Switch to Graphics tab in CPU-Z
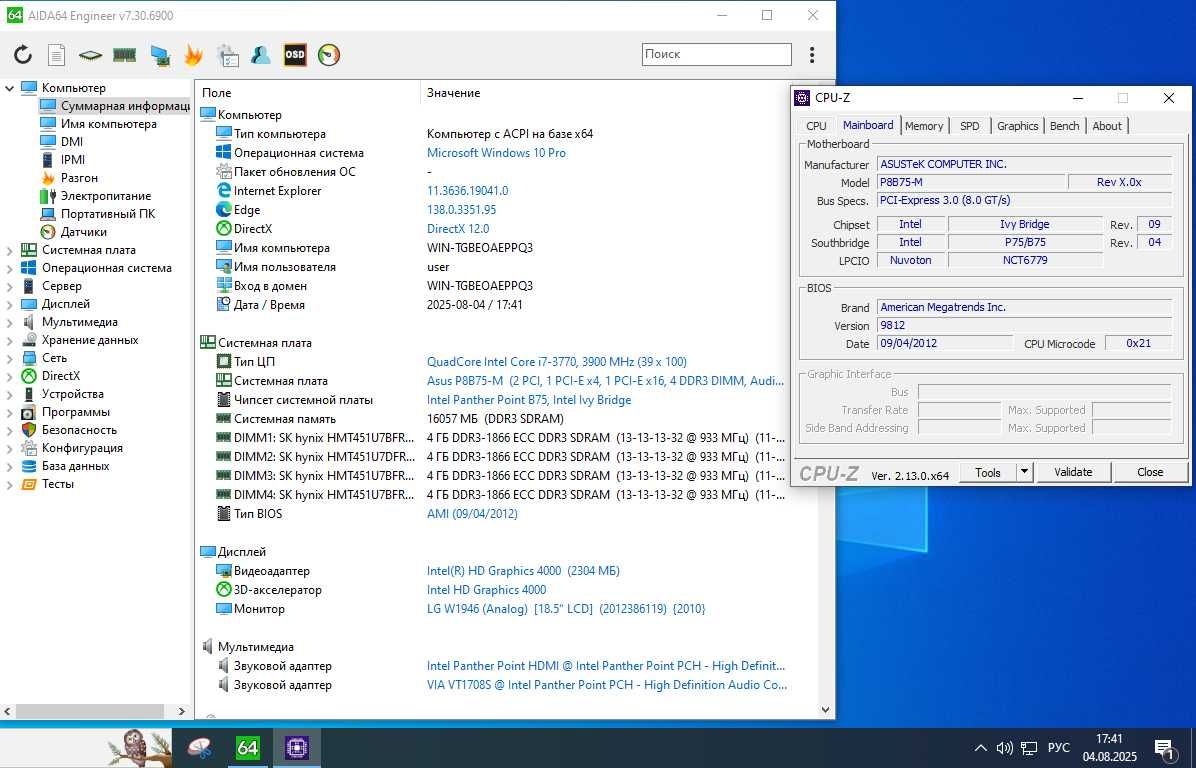The height and width of the screenshot is (768, 1196). [1018, 126]
